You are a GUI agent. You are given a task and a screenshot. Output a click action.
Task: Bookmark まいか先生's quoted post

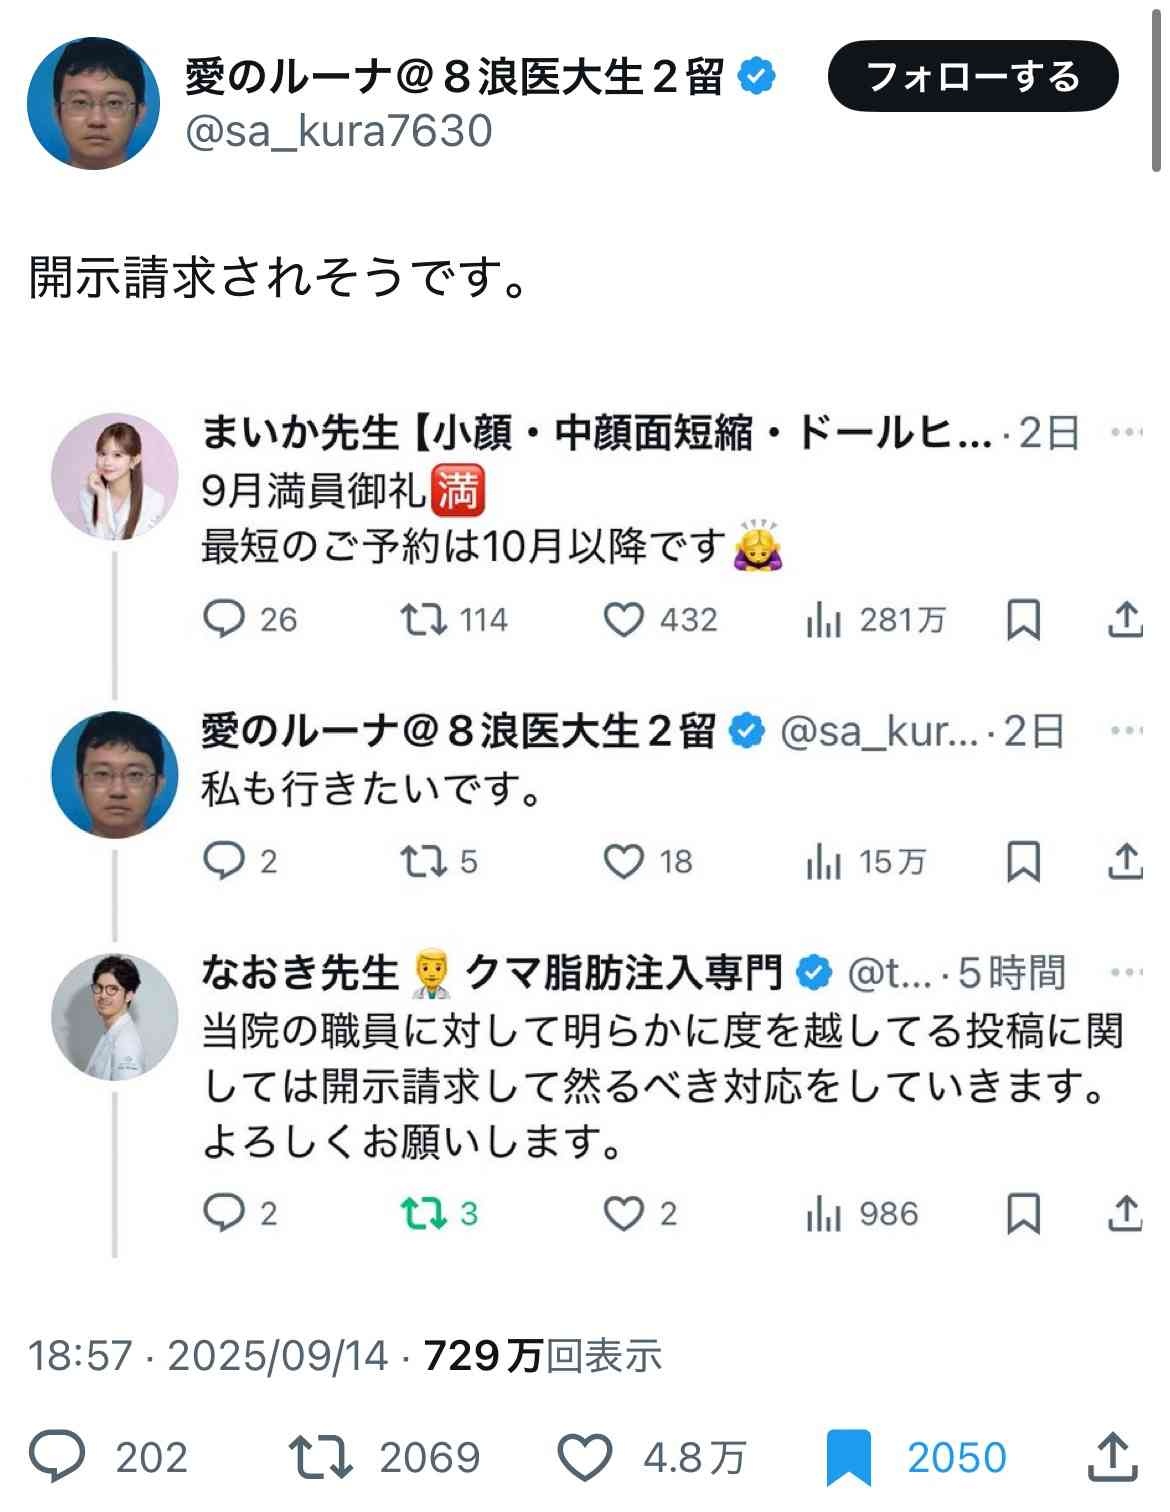[x=1023, y=620]
